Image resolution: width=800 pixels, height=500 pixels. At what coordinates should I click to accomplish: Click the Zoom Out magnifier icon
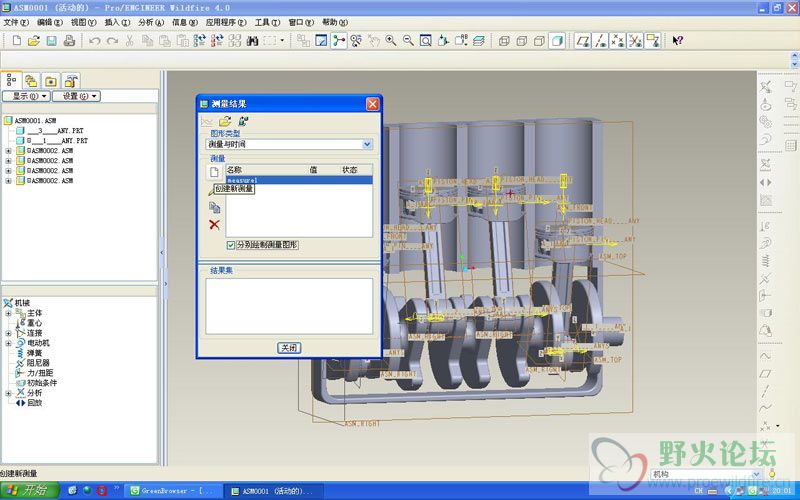408,40
